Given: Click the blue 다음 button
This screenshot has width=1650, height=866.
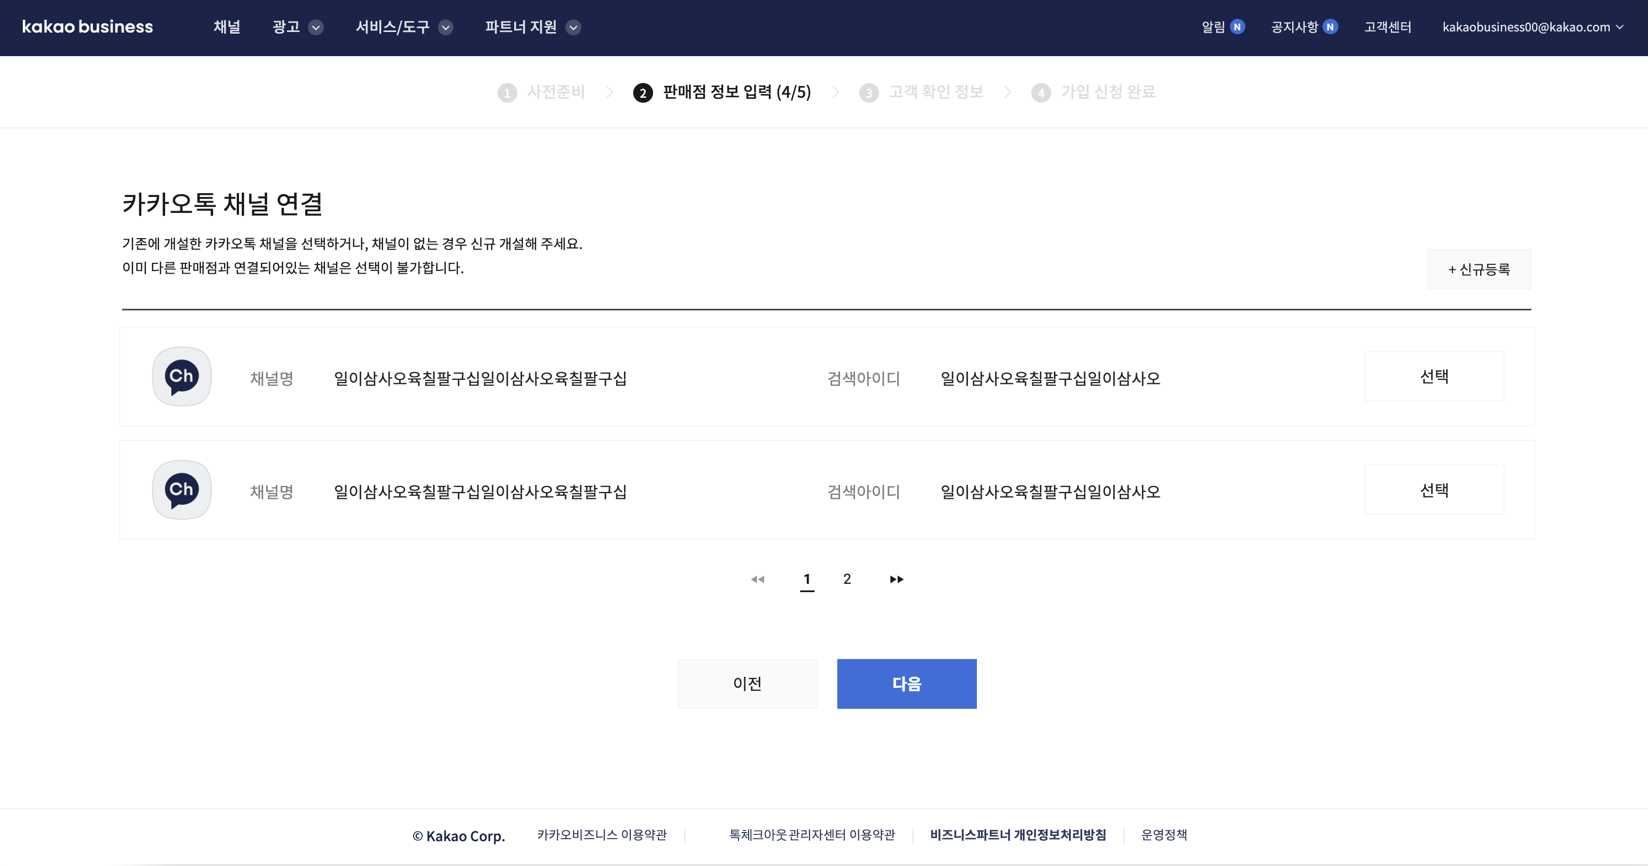Looking at the screenshot, I should [x=906, y=684].
